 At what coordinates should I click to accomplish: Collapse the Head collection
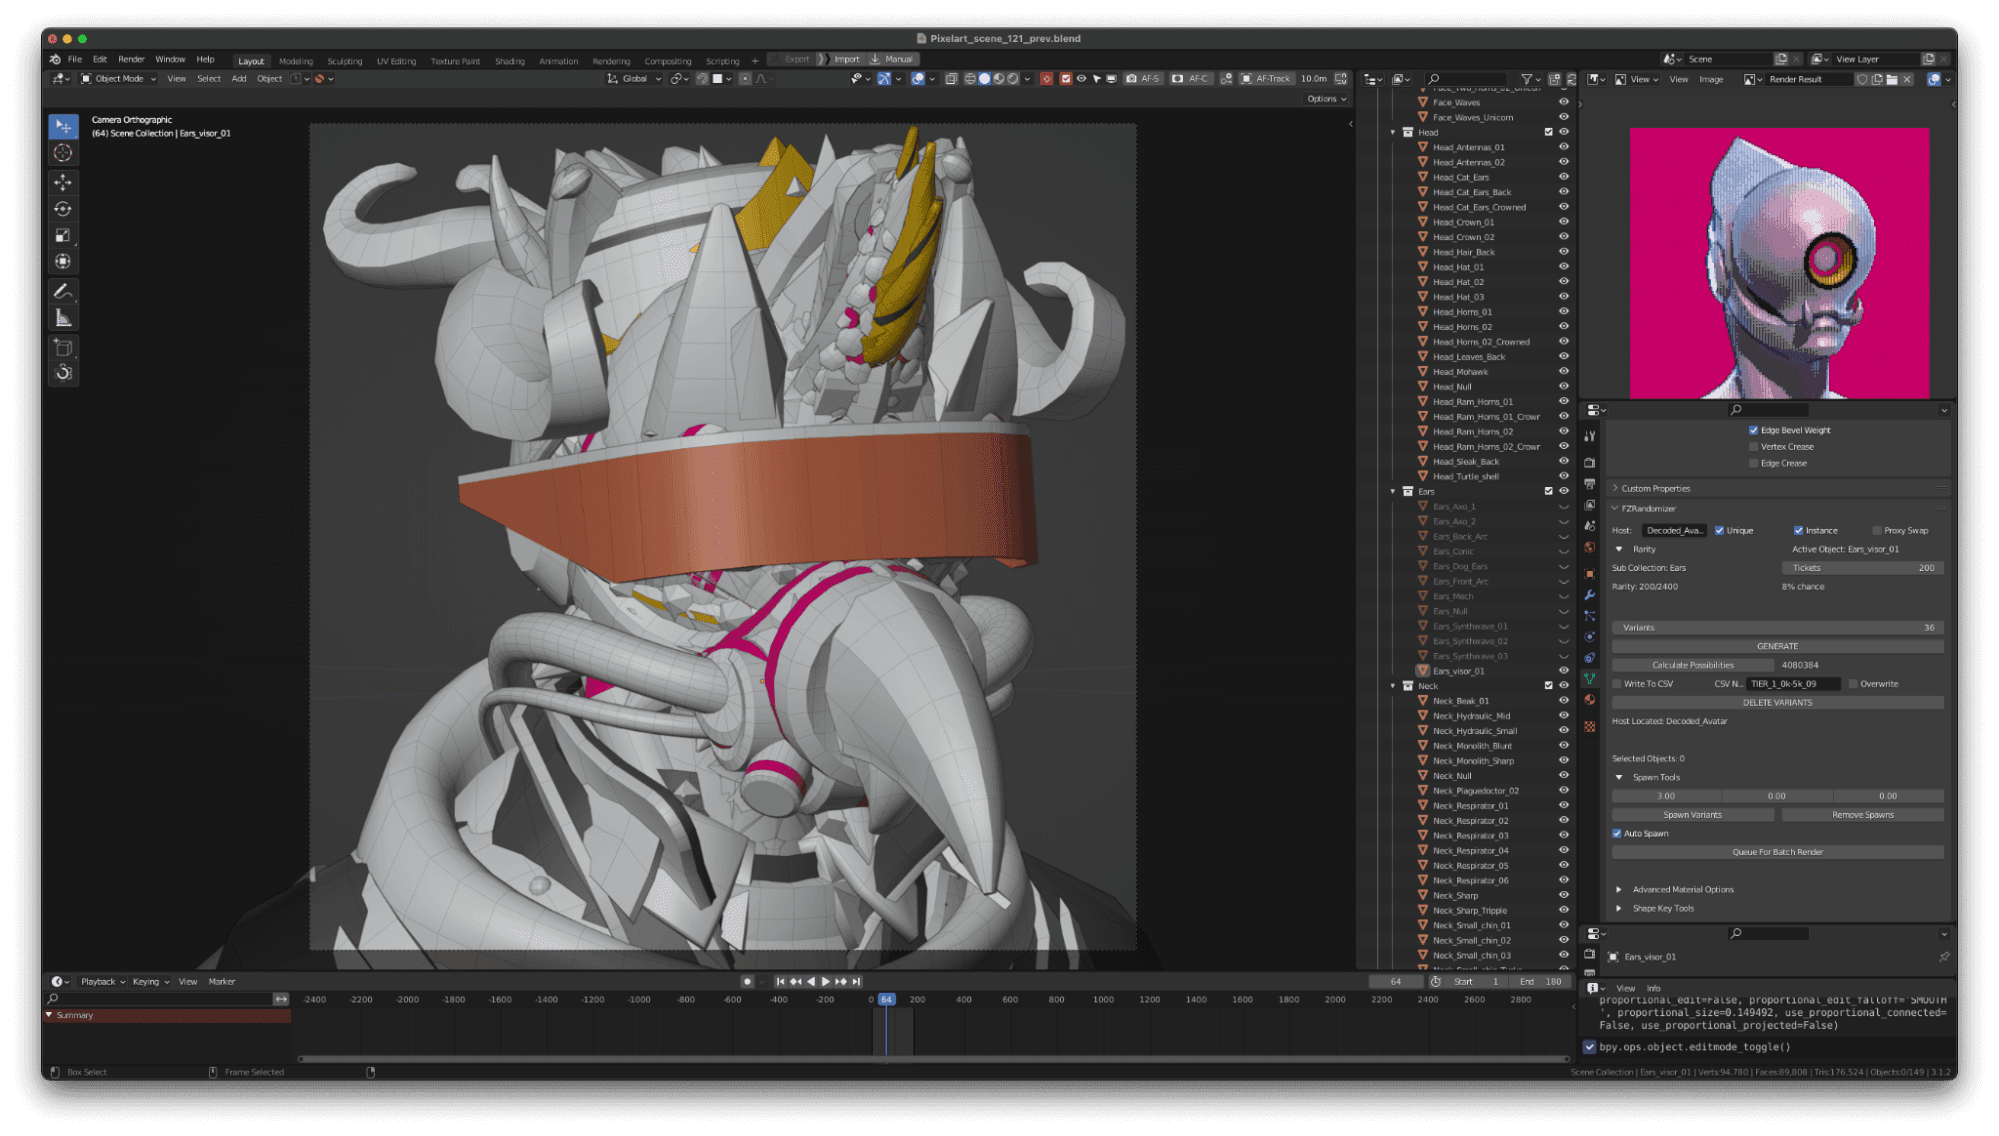(x=1393, y=132)
